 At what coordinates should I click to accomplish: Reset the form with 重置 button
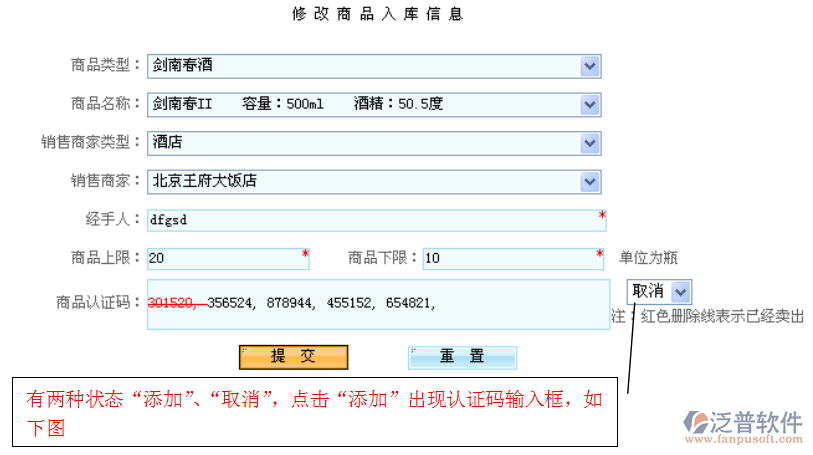[462, 357]
